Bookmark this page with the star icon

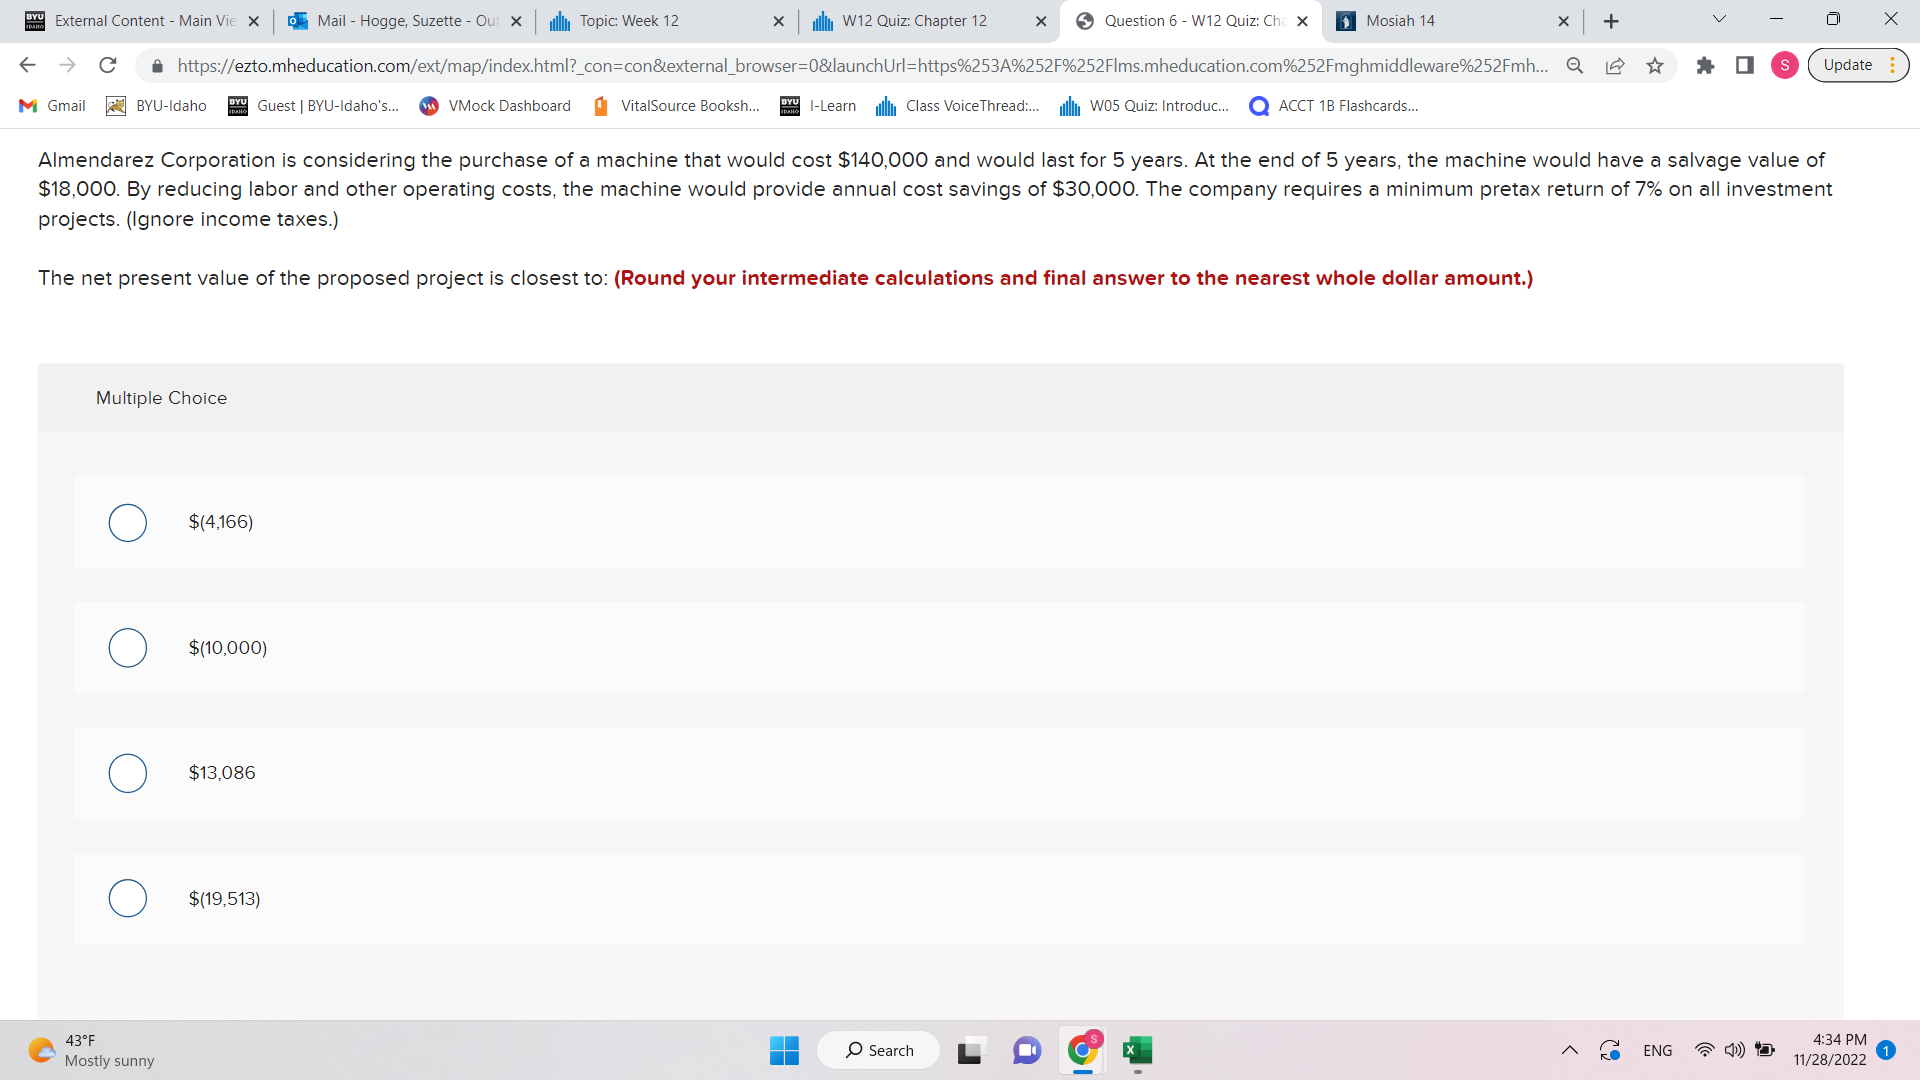tap(1655, 65)
